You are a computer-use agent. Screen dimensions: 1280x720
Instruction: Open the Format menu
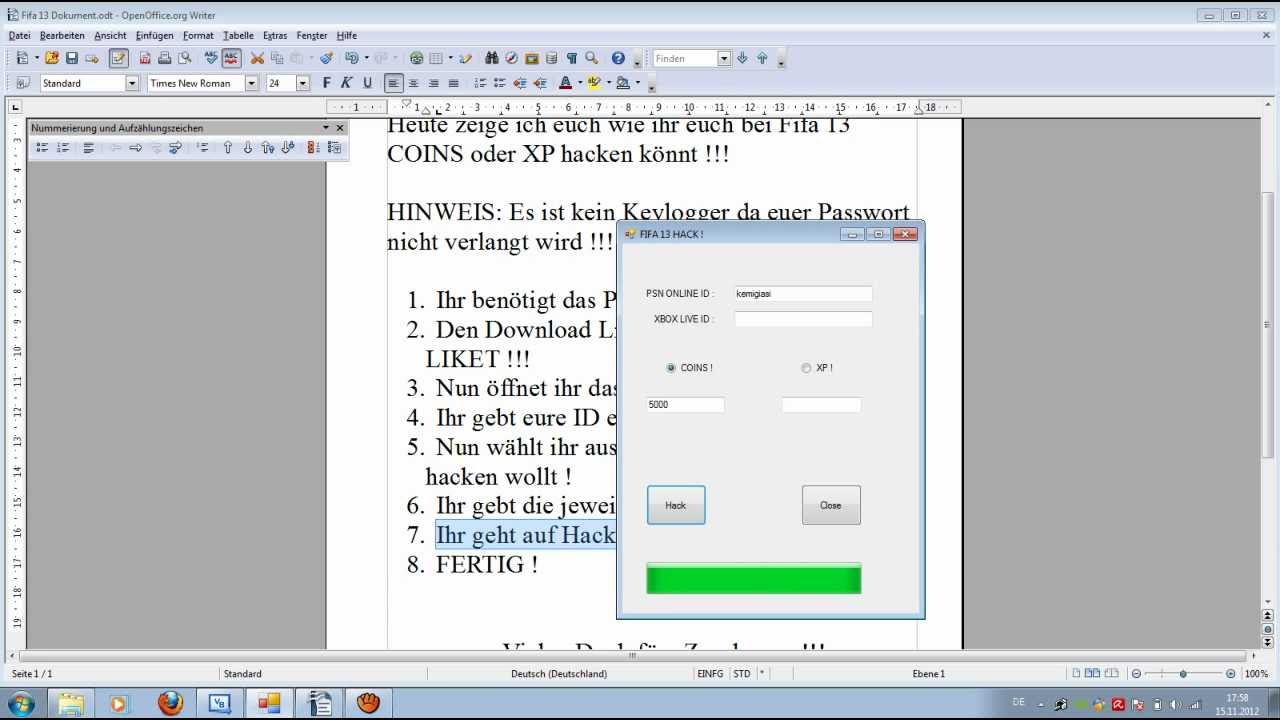pos(198,35)
